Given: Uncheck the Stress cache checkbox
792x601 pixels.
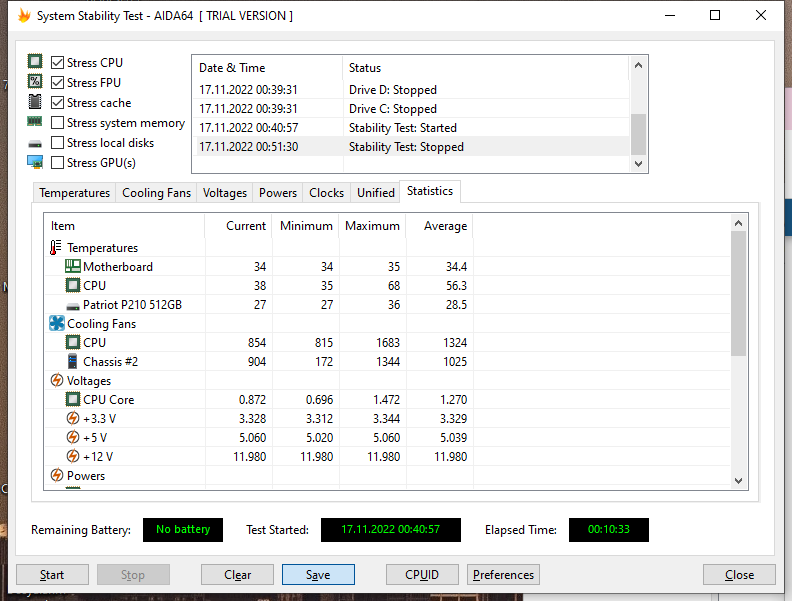Looking at the screenshot, I should coord(58,103).
